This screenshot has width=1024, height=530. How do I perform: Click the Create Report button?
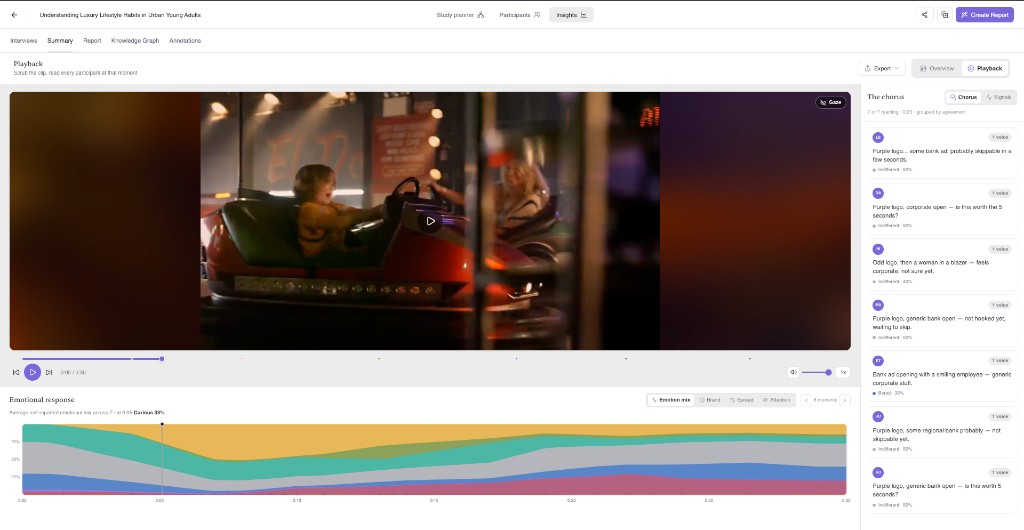pyautogui.click(x=985, y=15)
